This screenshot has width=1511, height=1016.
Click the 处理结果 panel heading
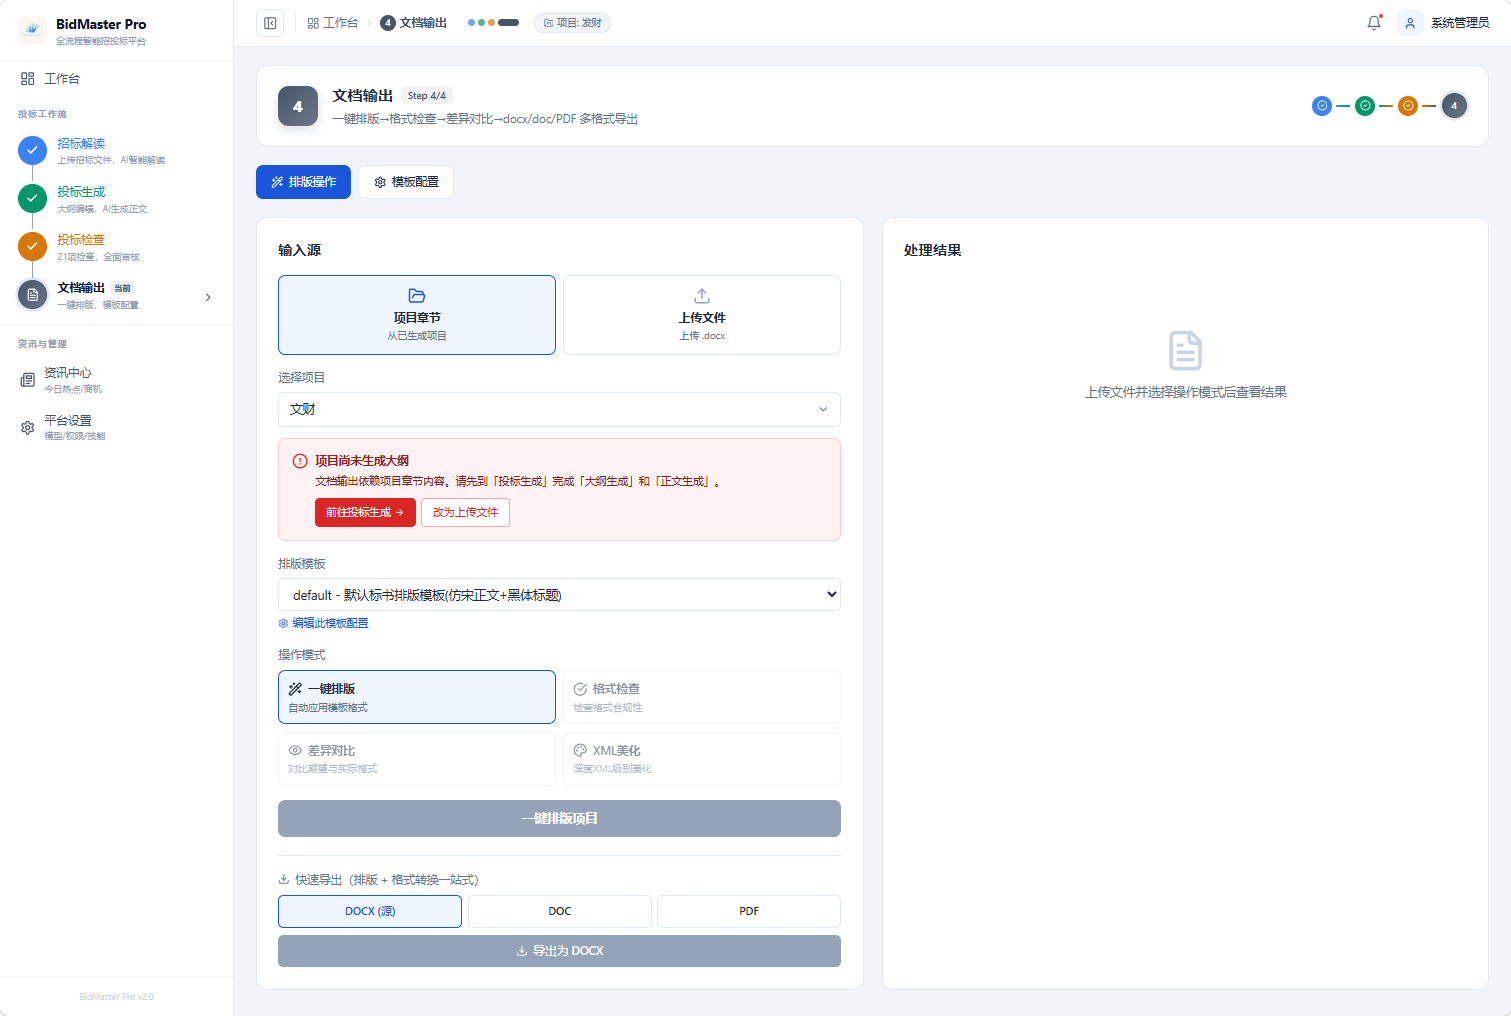933,250
